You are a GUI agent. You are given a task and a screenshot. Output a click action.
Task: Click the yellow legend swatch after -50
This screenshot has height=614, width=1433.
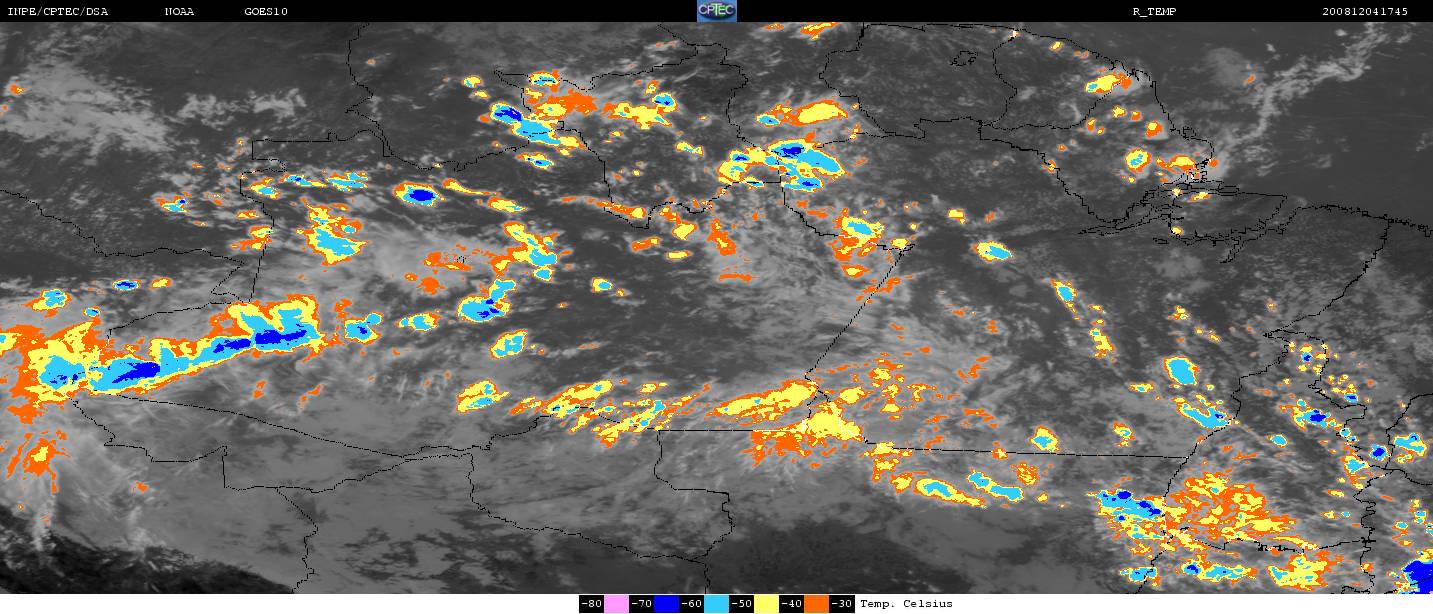pos(767,604)
